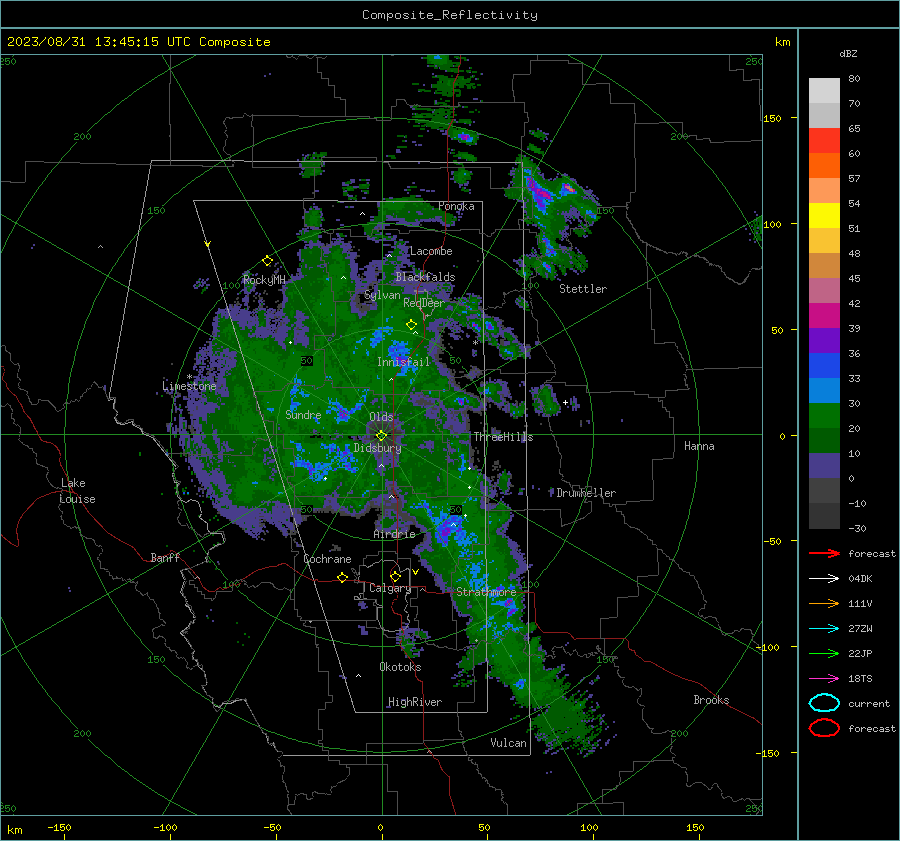Click yellow diamond marker above Calgary label
900x841 pixels.
395,576
